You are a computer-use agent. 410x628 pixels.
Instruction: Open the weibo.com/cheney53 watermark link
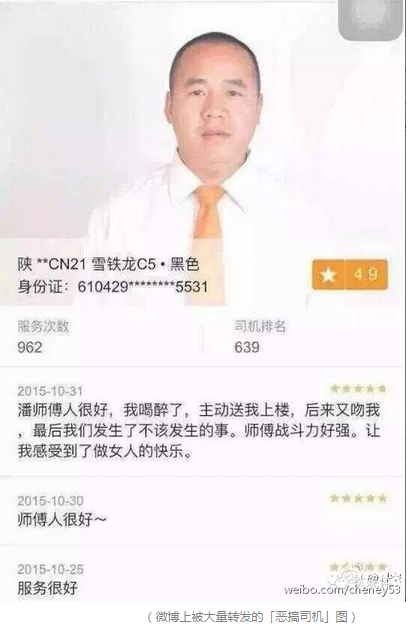click(x=342, y=590)
